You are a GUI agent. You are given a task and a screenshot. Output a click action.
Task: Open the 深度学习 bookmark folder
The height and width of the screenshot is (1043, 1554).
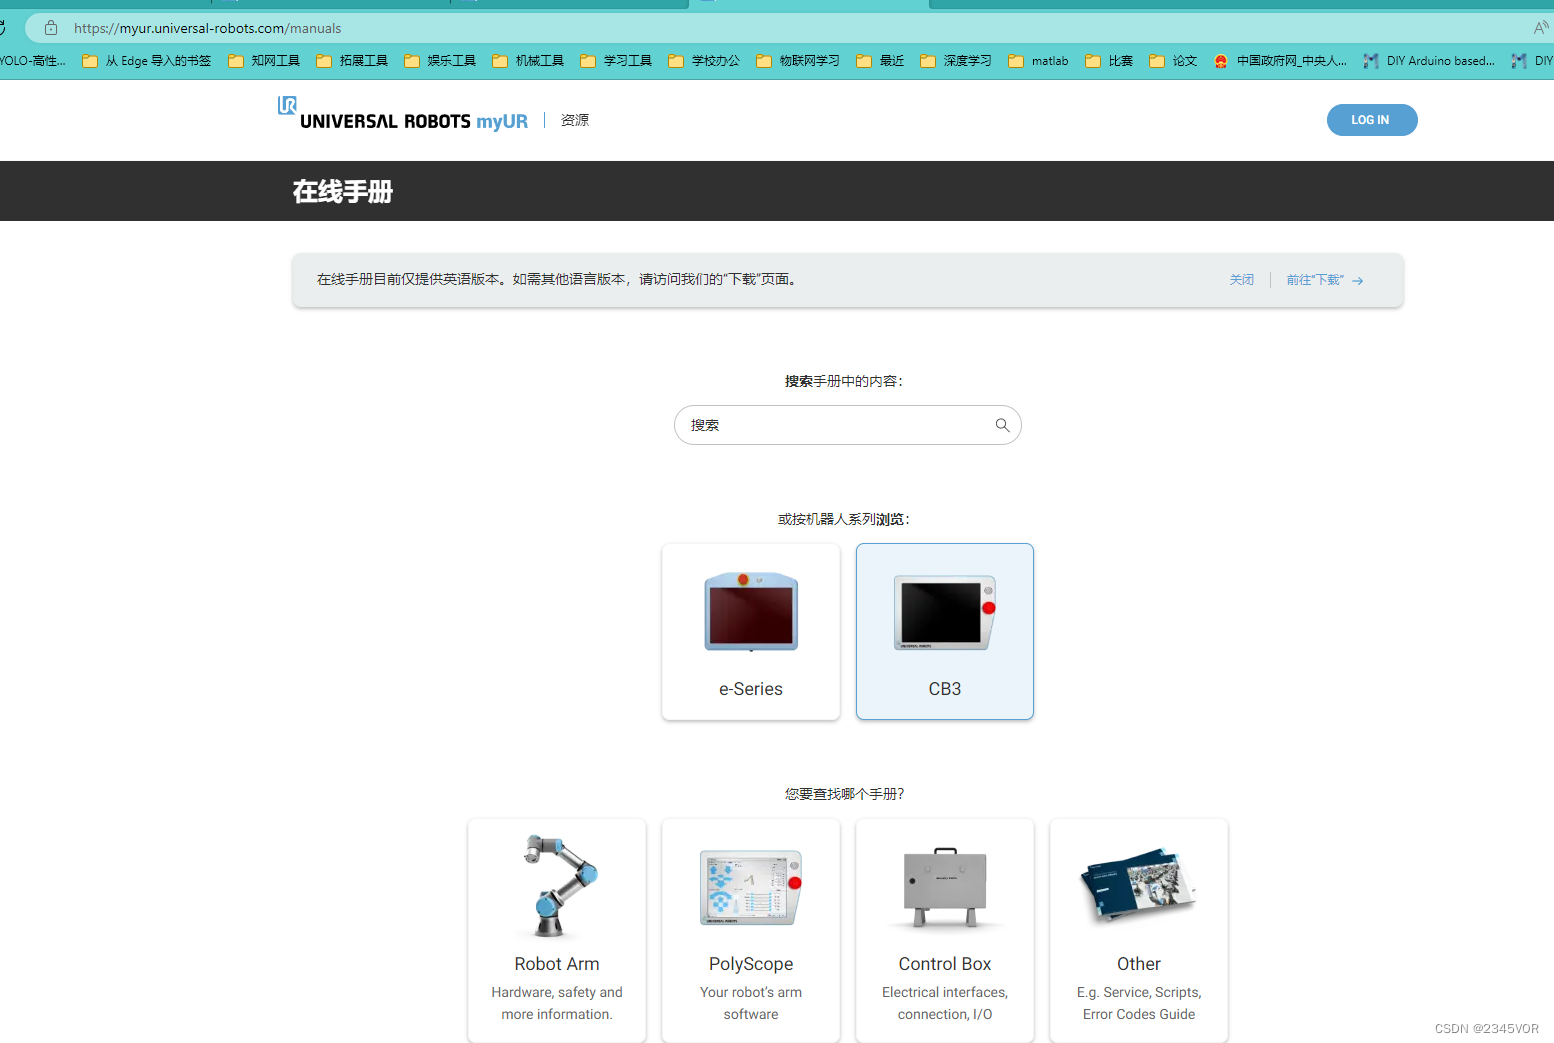956,61
